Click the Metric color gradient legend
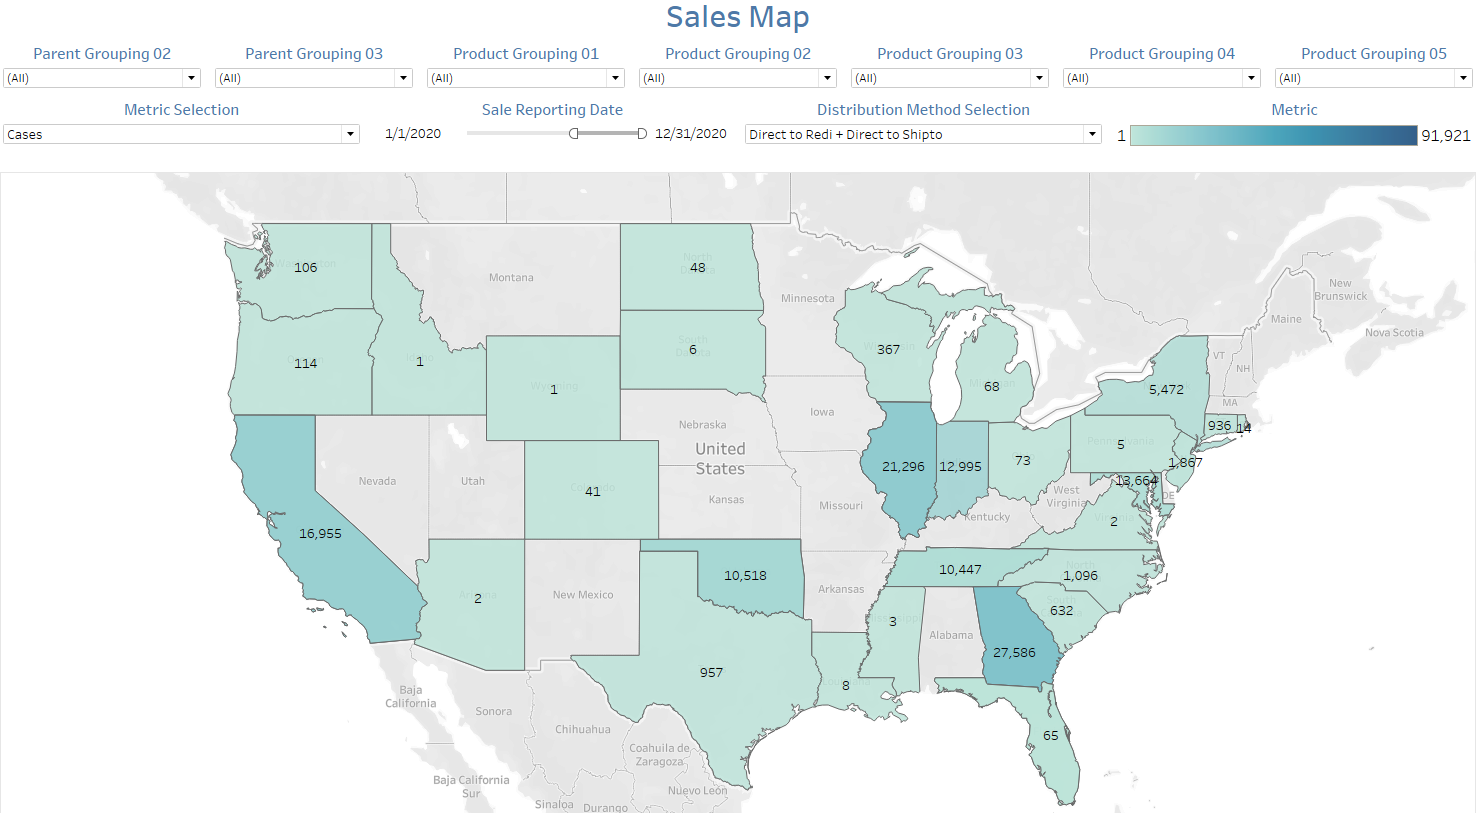The image size is (1482, 813). 1273,135
